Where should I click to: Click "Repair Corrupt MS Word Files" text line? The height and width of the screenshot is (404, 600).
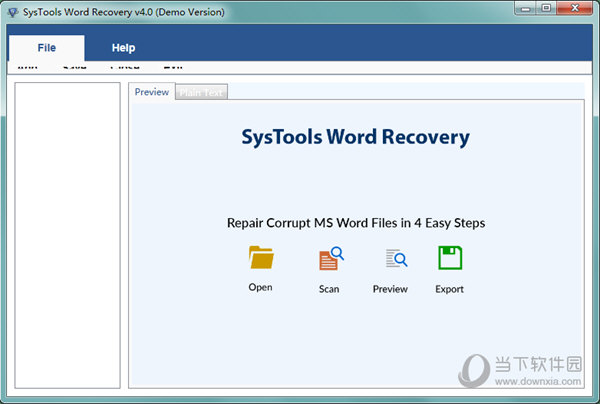(x=356, y=223)
